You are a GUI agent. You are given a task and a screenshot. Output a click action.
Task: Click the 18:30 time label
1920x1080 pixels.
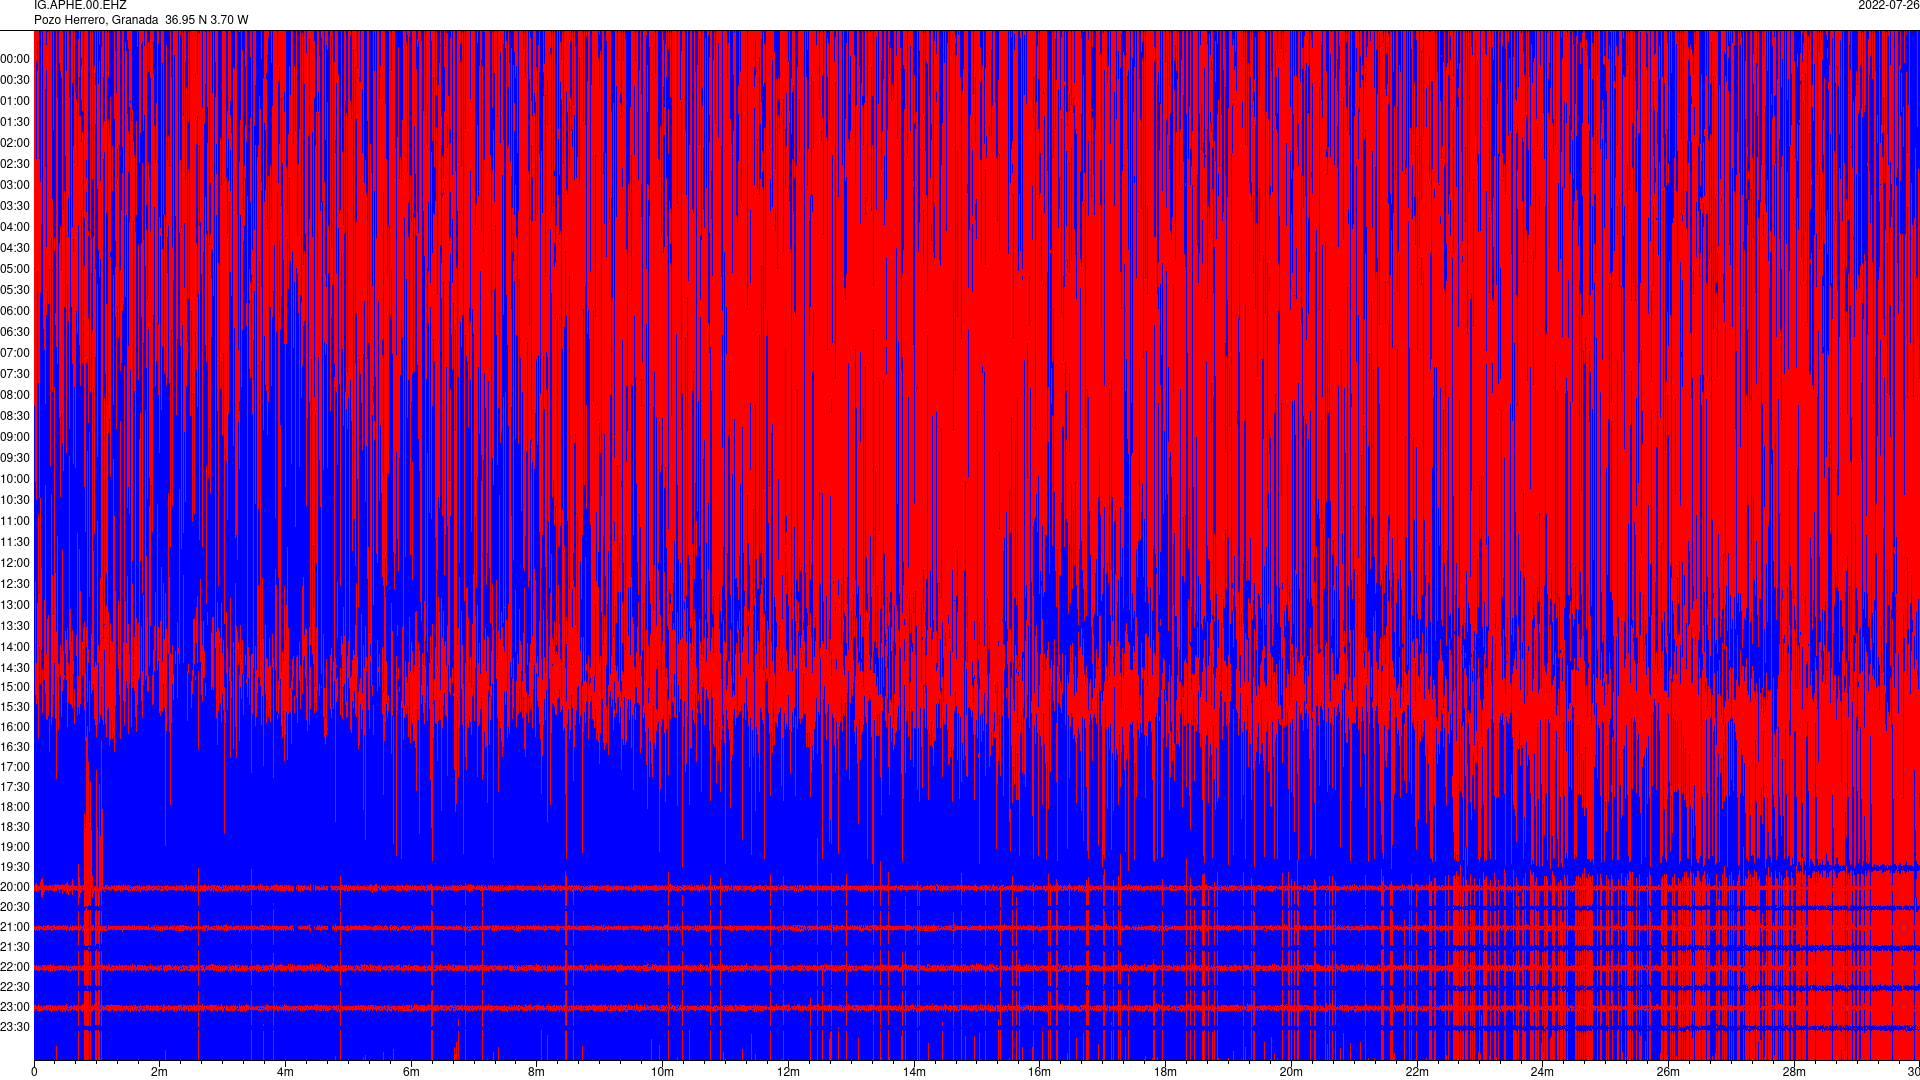pos(15,827)
